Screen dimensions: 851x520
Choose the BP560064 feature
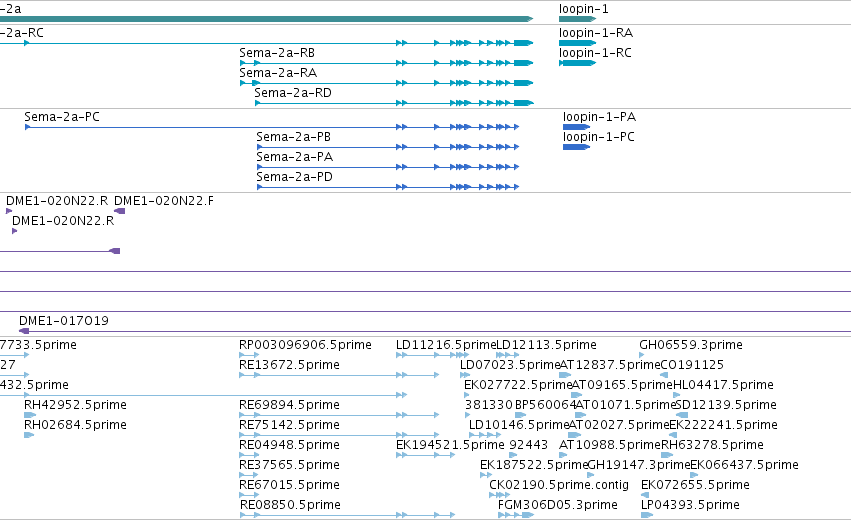(520, 415)
